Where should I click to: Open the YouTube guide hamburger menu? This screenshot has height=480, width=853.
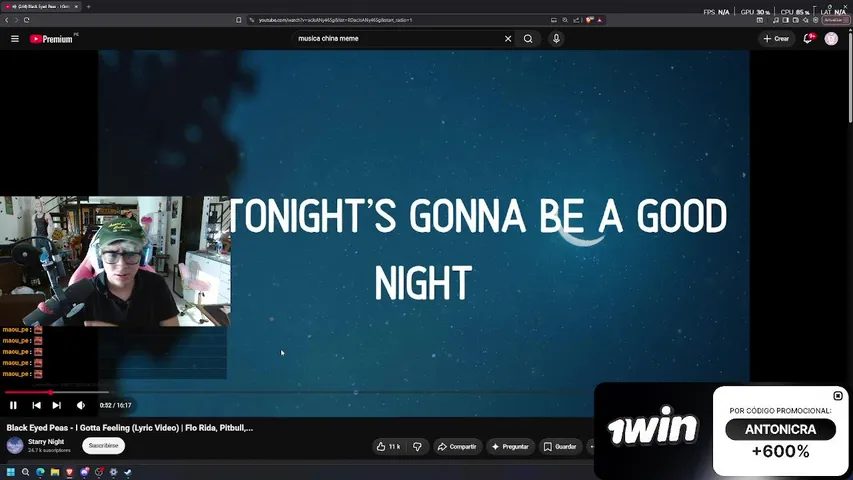click(x=15, y=39)
